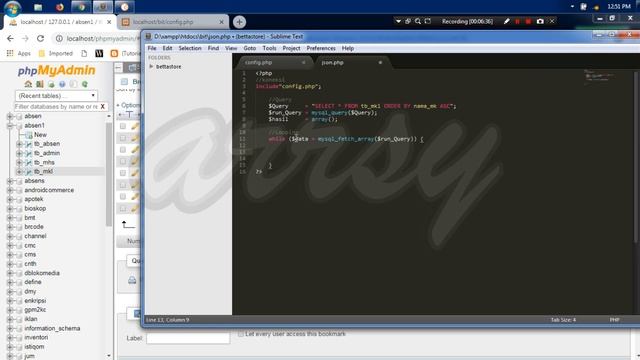The image size is (640, 360).
Task: Click recorder magnifier zoom icon
Action: click(x=418, y=21)
